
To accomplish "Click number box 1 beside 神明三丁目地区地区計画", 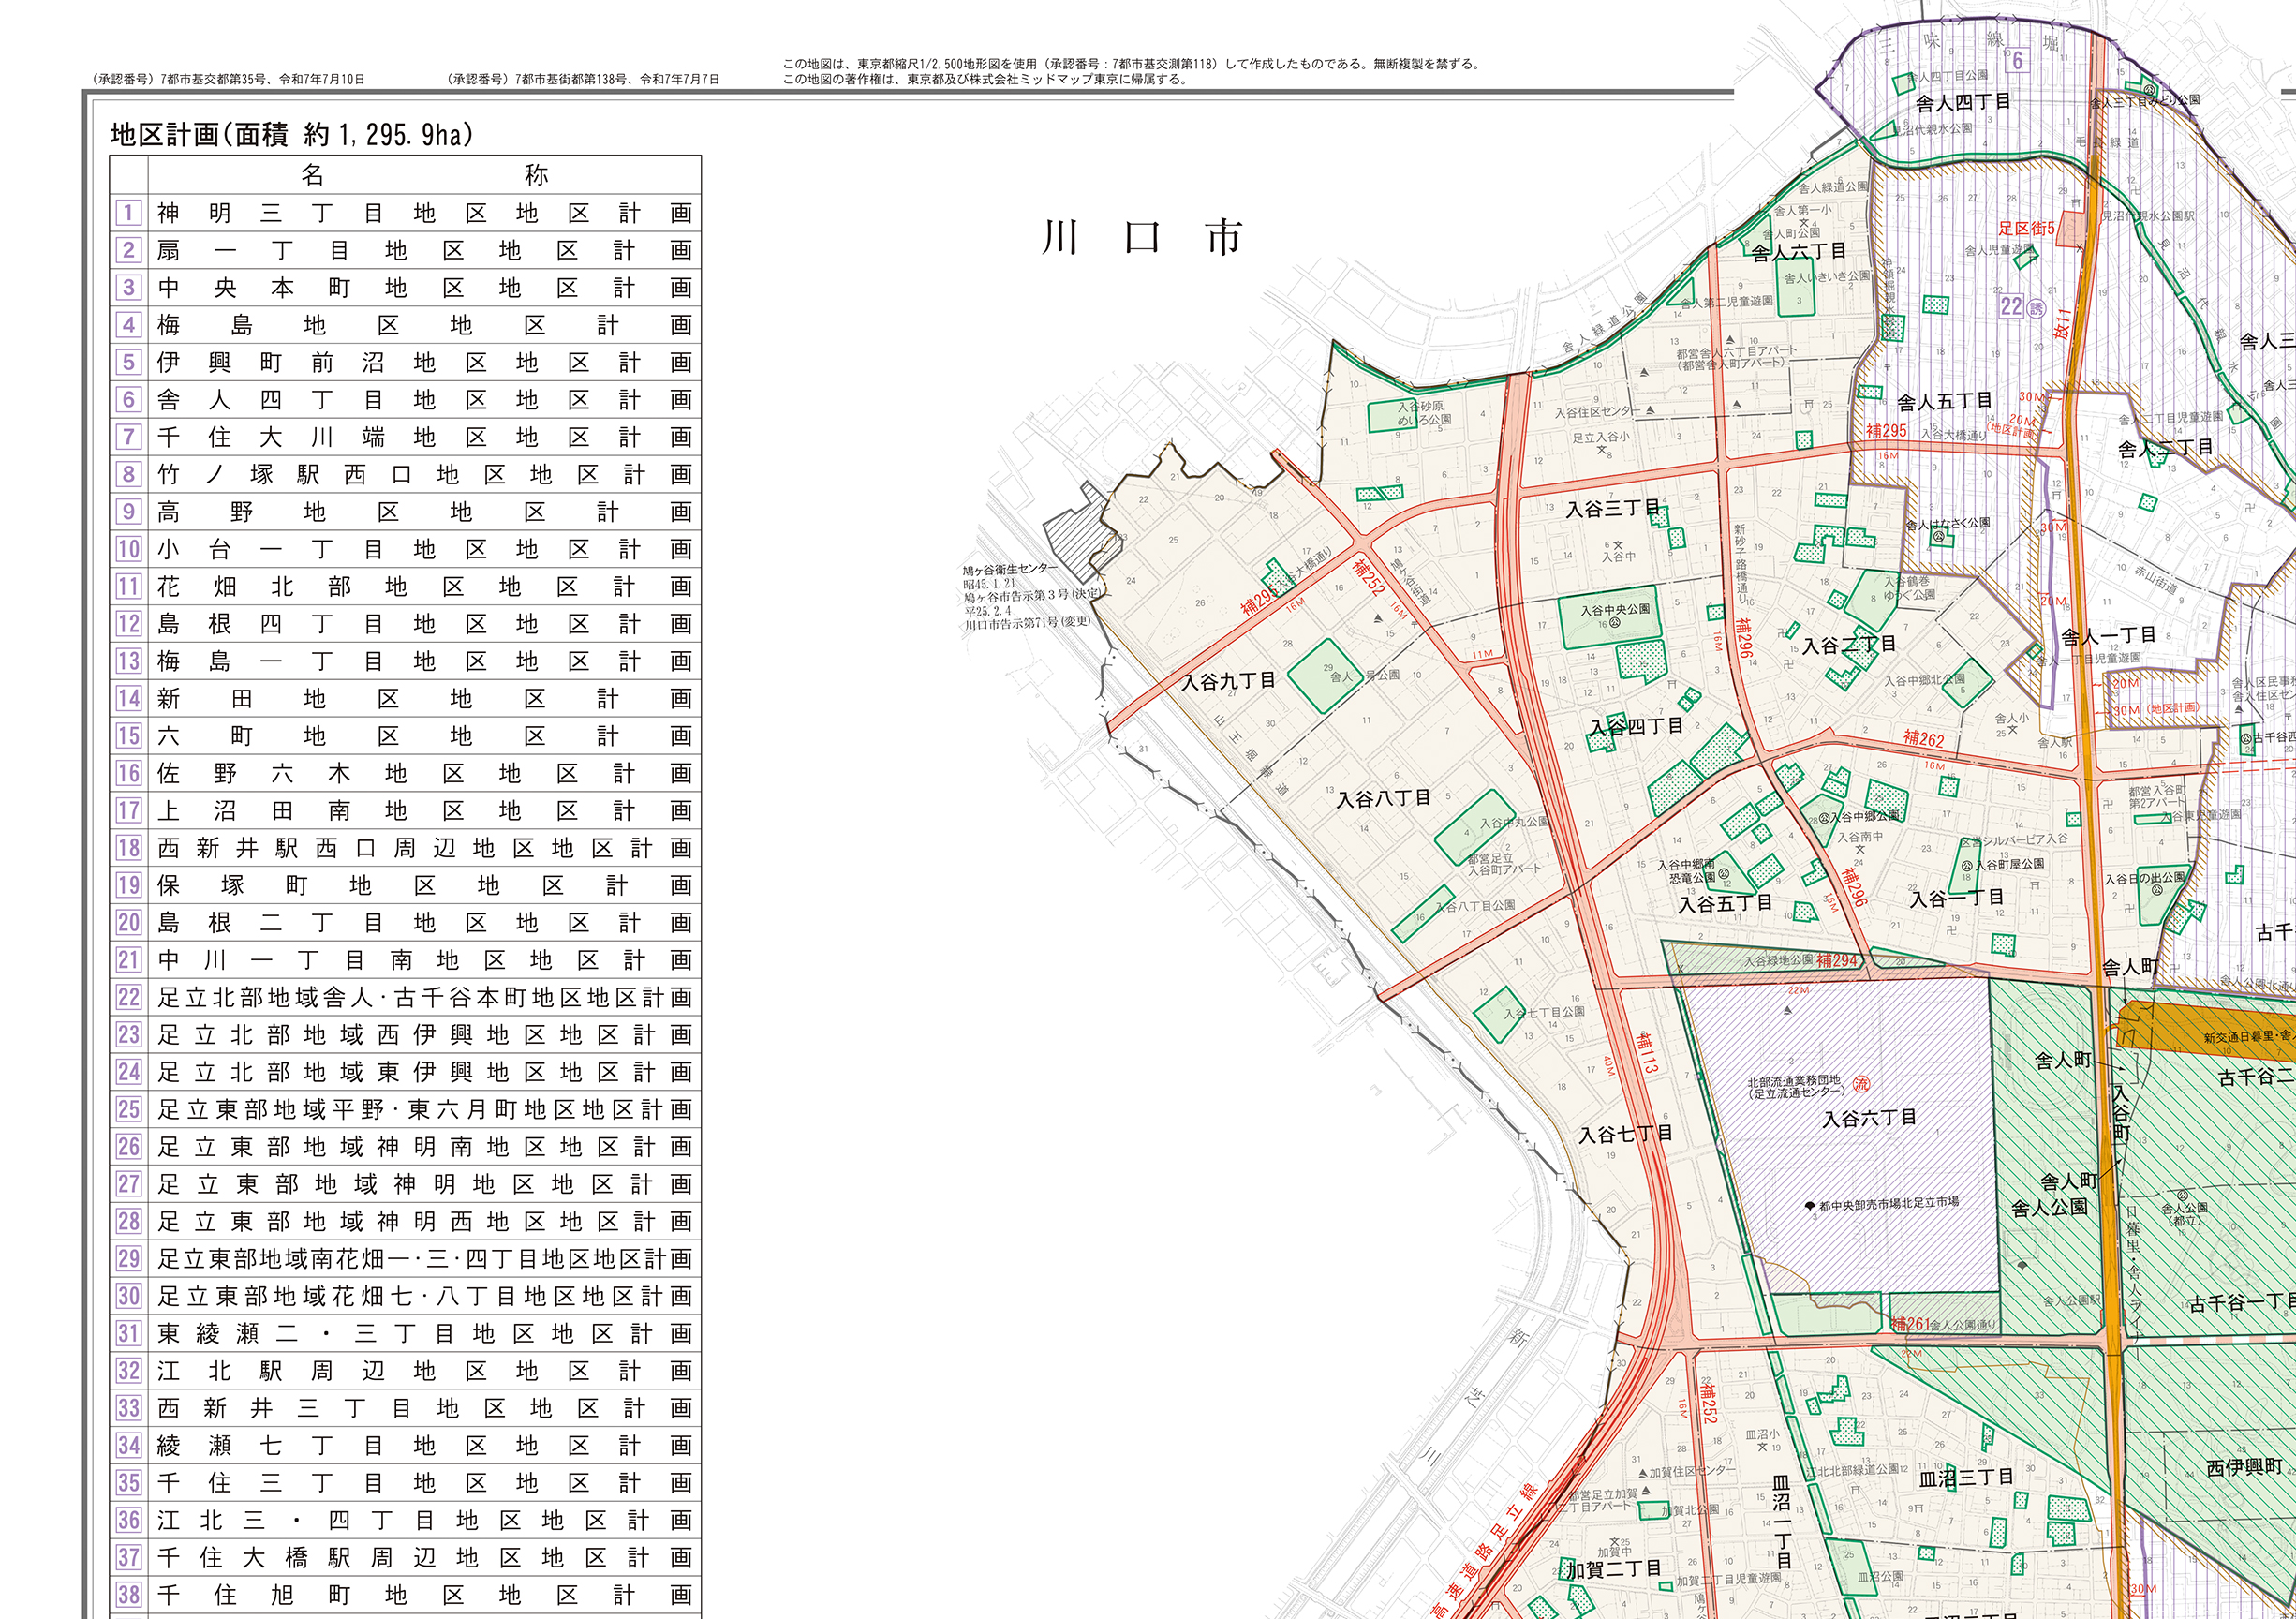I will (x=128, y=213).
